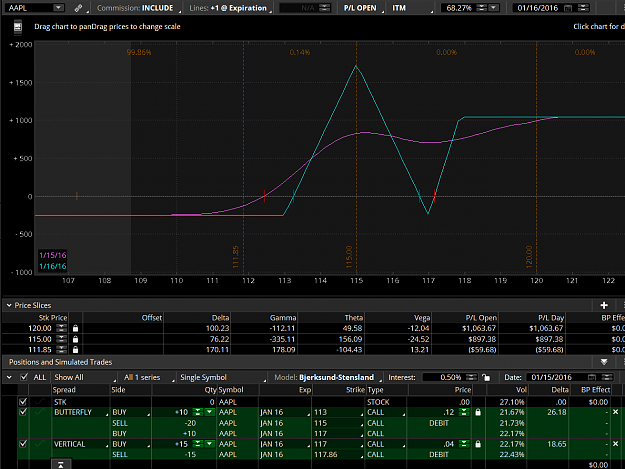The width and height of the screenshot is (625, 469).
Task: Collapse the Price Slices section
Action: [9, 305]
